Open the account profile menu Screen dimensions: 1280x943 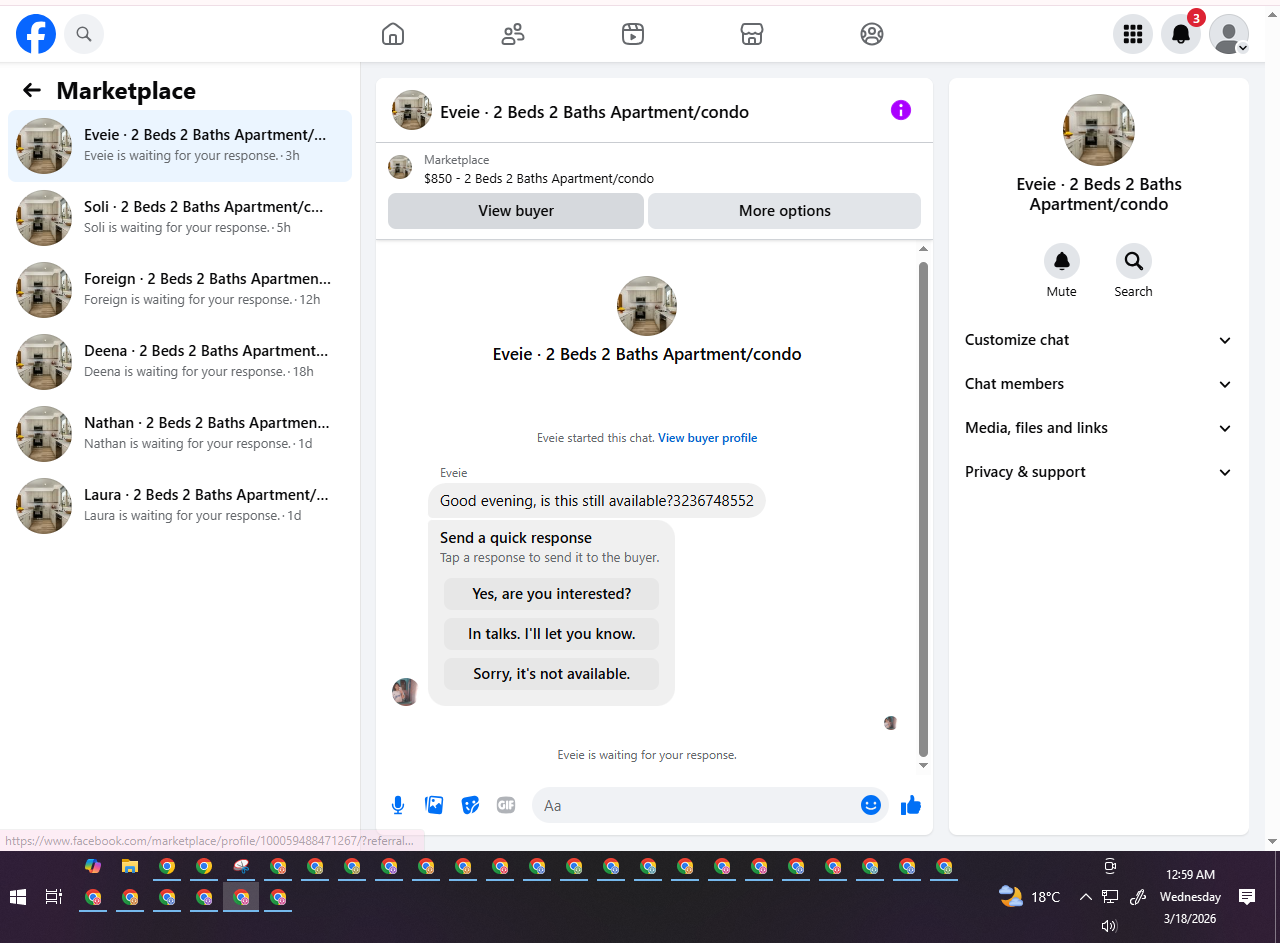(1229, 34)
